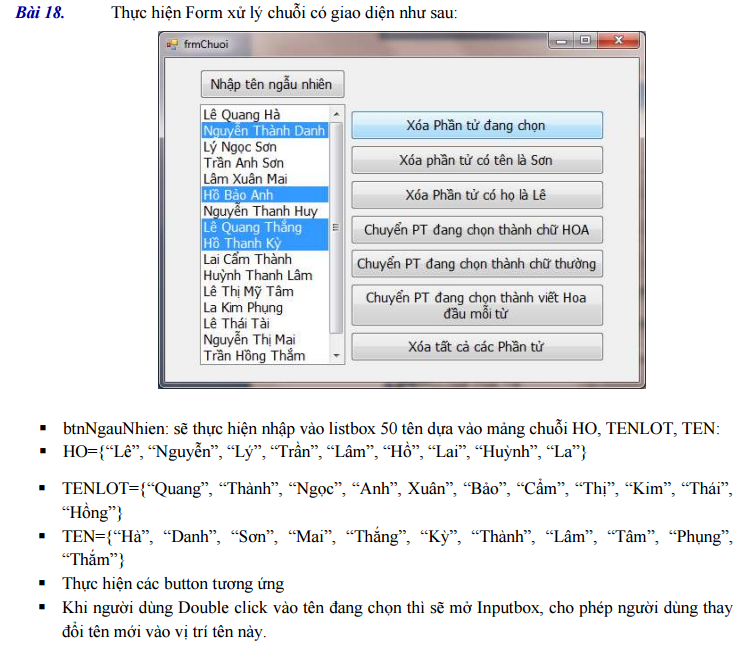Choose 'Lâm Xuân Mai' from the list
Viewport: 747px width, 650px height.
[245, 179]
